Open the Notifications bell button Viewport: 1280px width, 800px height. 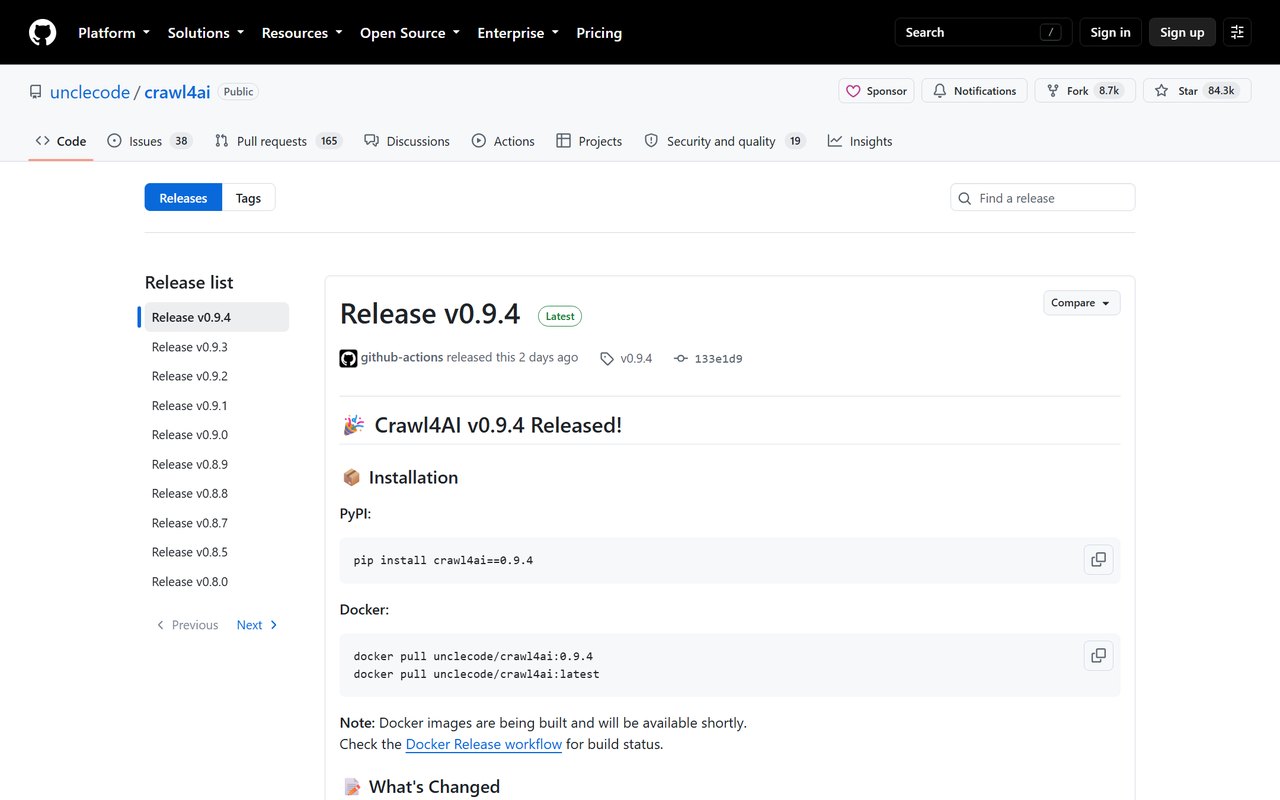pyautogui.click(x=974, y=91)
